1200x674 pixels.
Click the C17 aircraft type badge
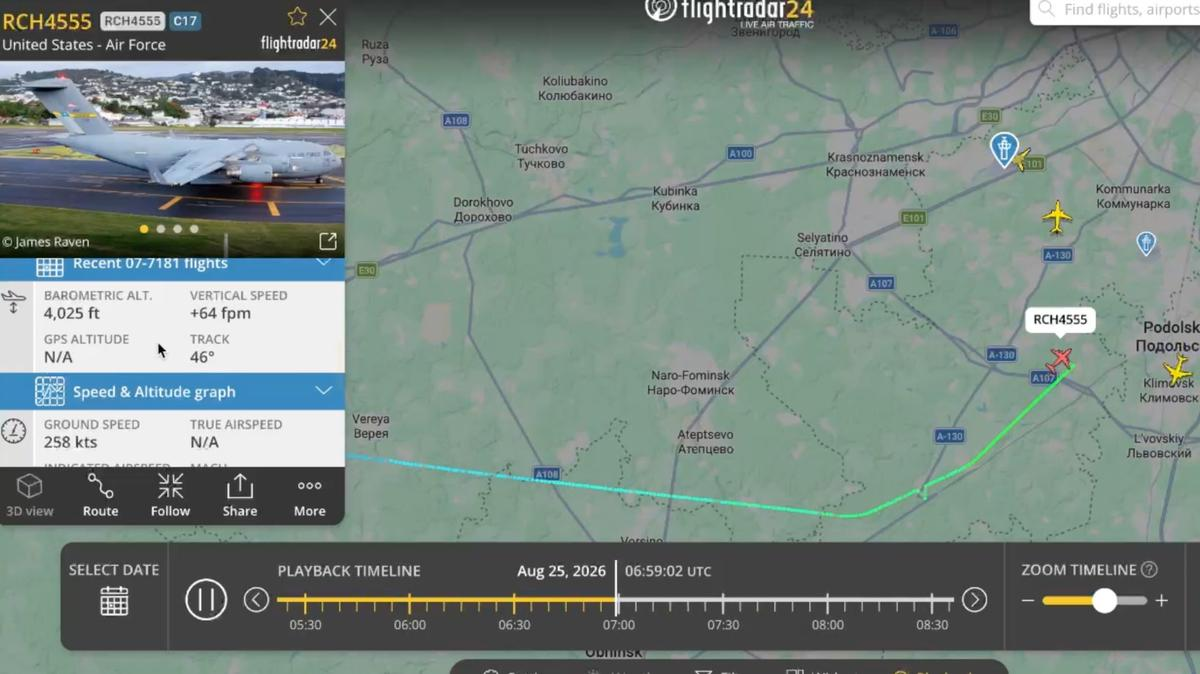coord(185,21)
